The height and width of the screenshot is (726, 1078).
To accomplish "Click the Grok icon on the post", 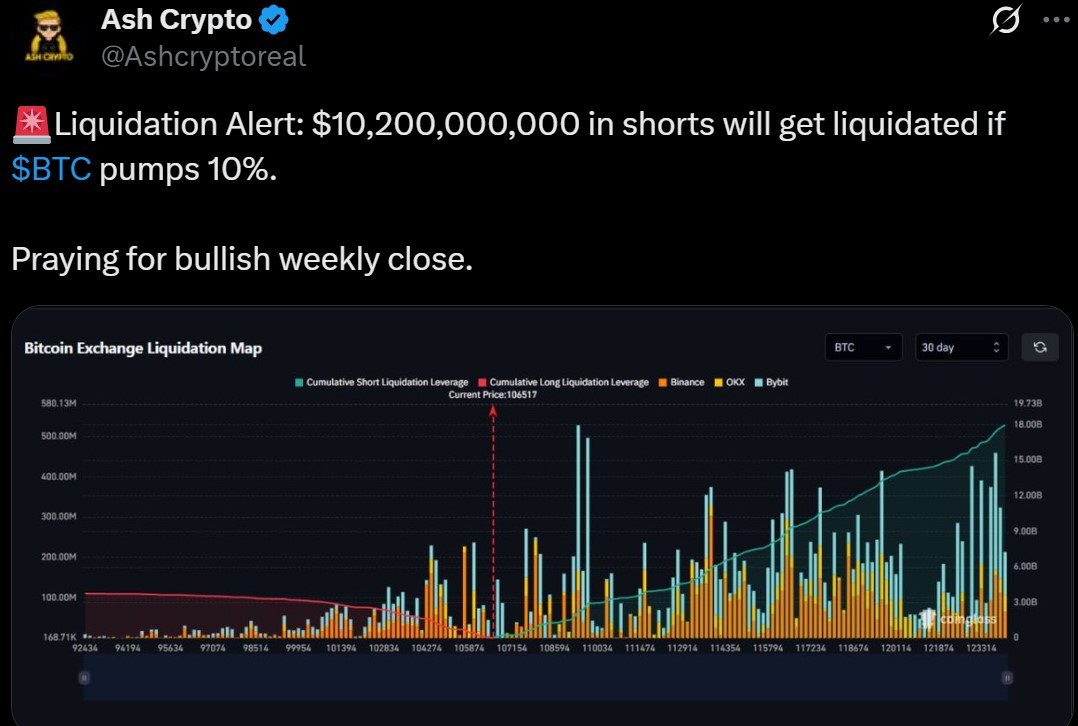I will 1002,22.
